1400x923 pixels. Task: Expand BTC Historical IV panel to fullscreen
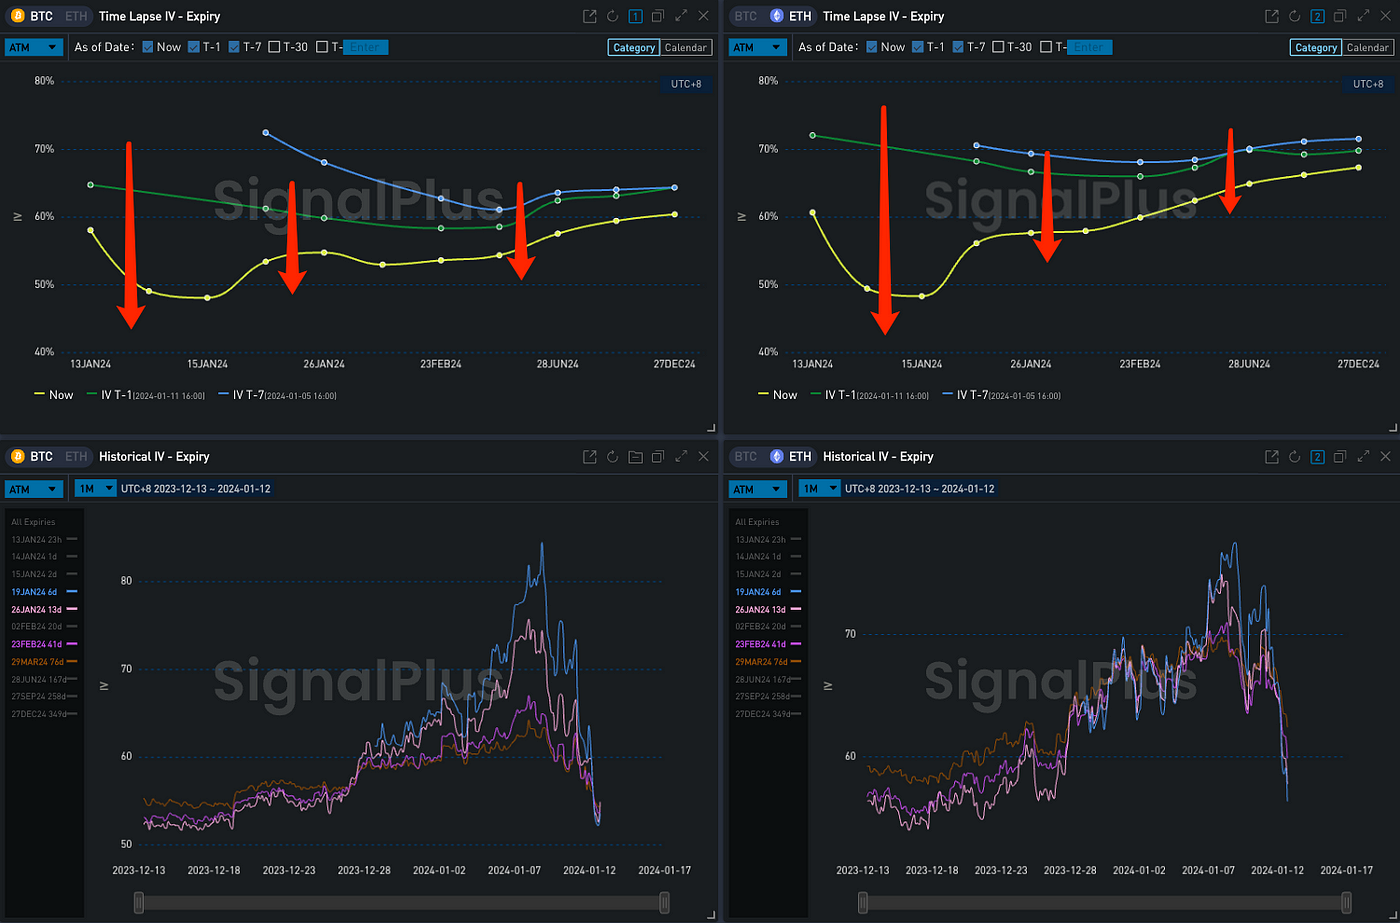coord(681,457)
